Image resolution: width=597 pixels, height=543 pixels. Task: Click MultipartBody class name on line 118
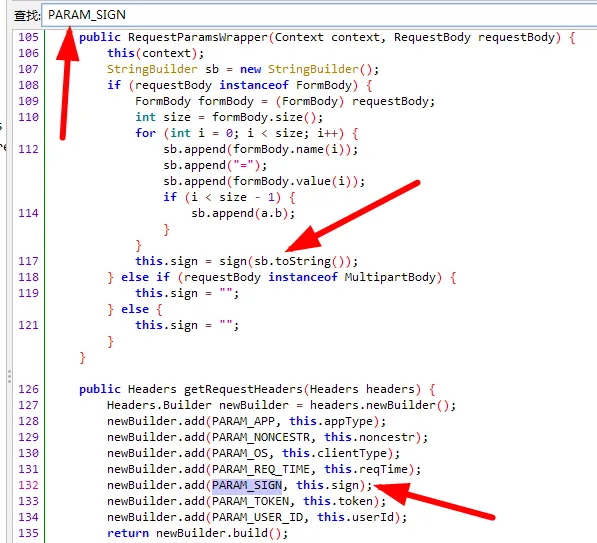390,278
